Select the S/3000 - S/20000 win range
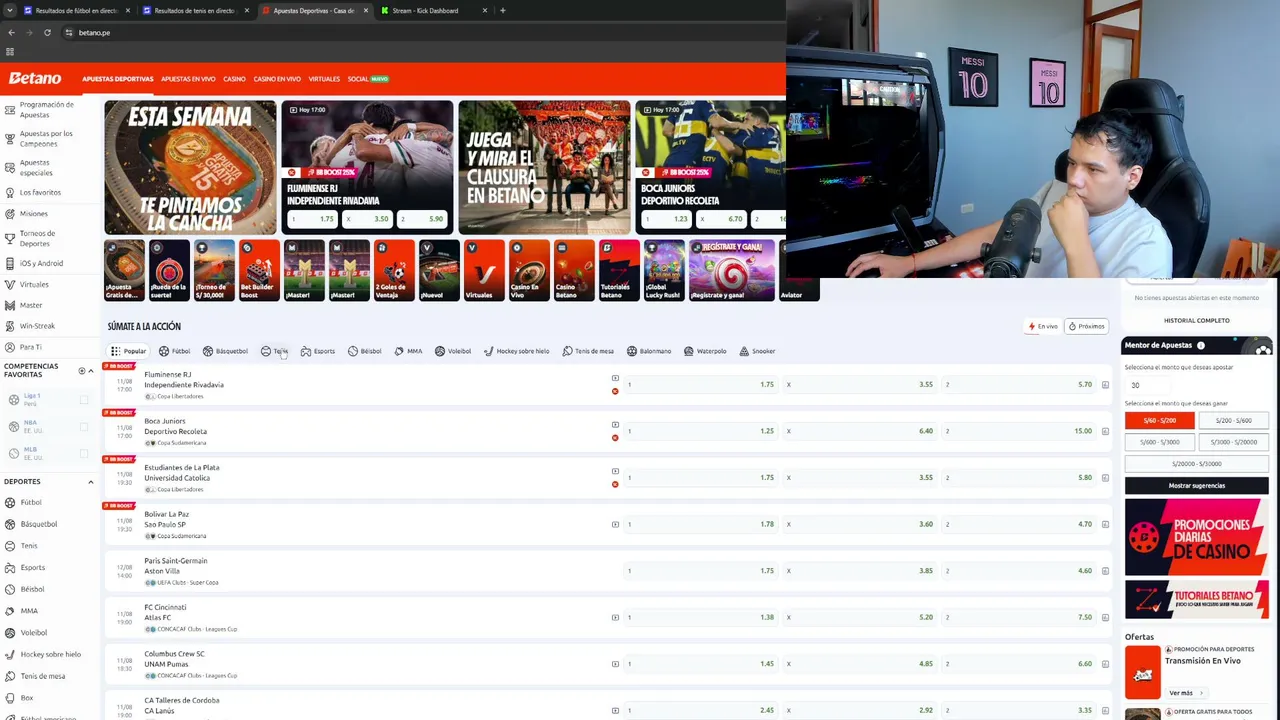 pyautogui.click(x=1233, y=442)
